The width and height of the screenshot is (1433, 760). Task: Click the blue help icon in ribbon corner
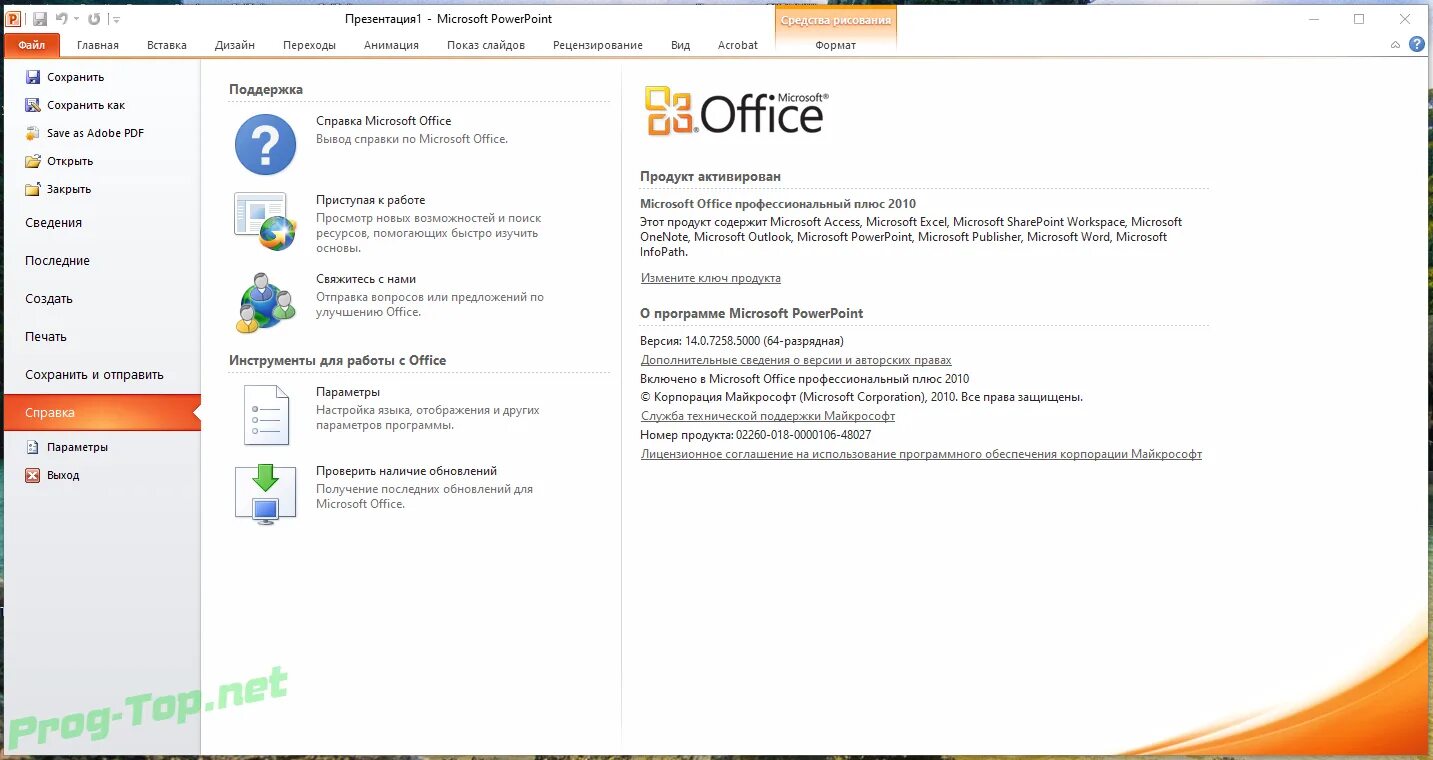[x=1417, y=44]
